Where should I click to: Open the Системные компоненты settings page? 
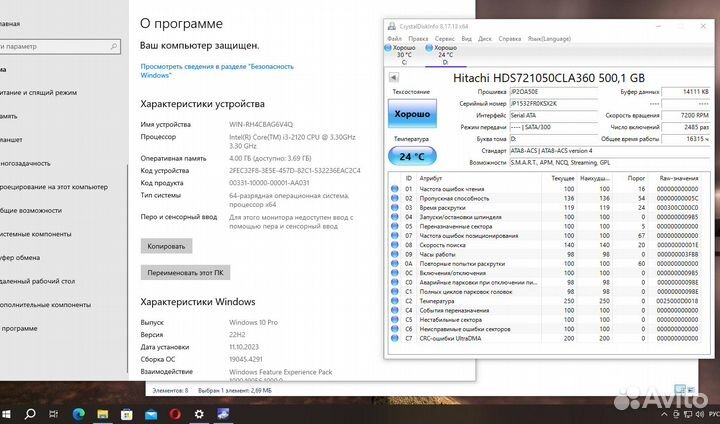pos(36,234)
